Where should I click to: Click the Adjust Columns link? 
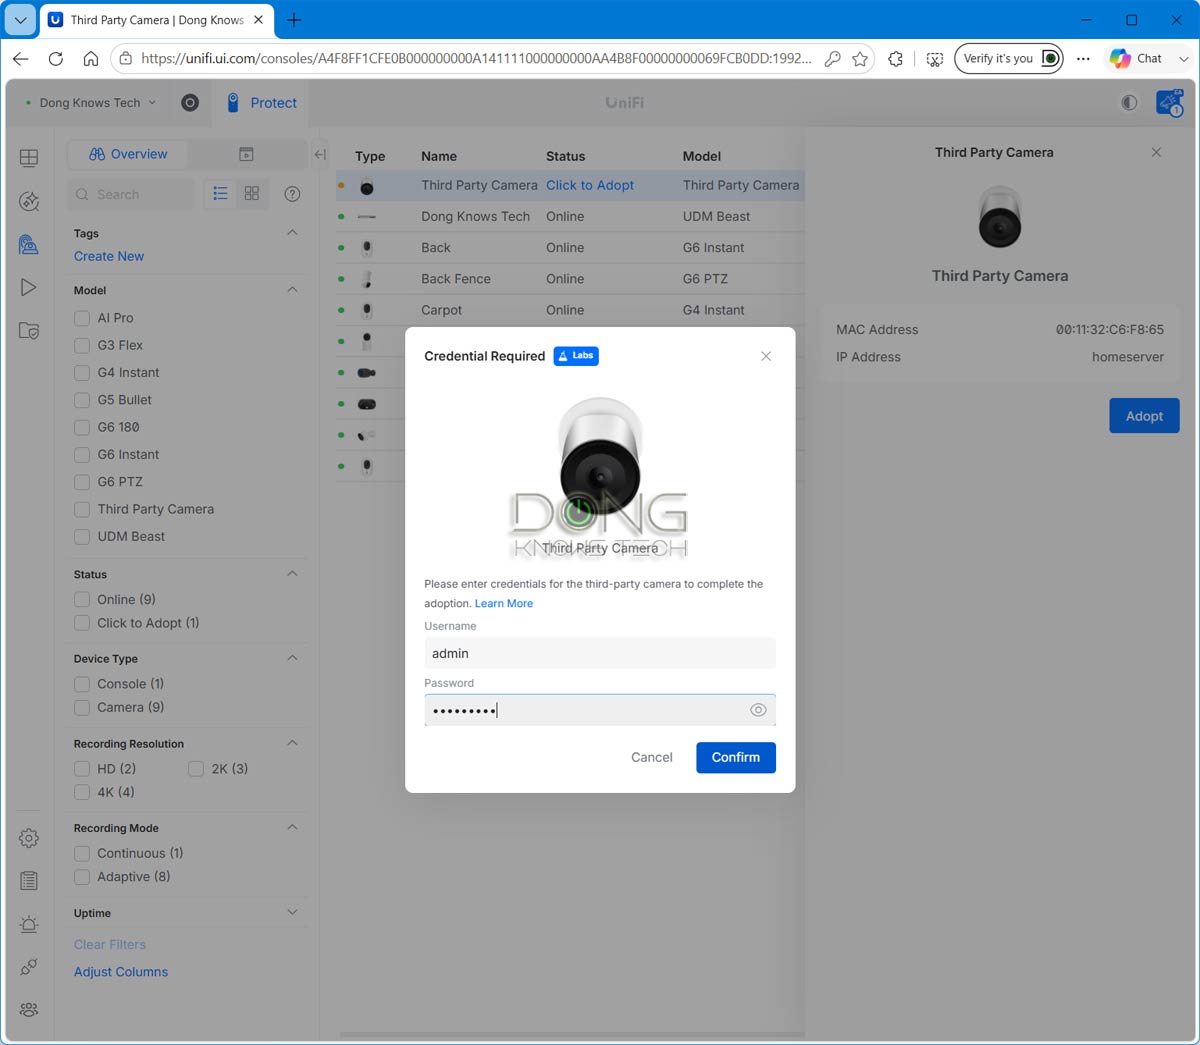coord(121,972)
